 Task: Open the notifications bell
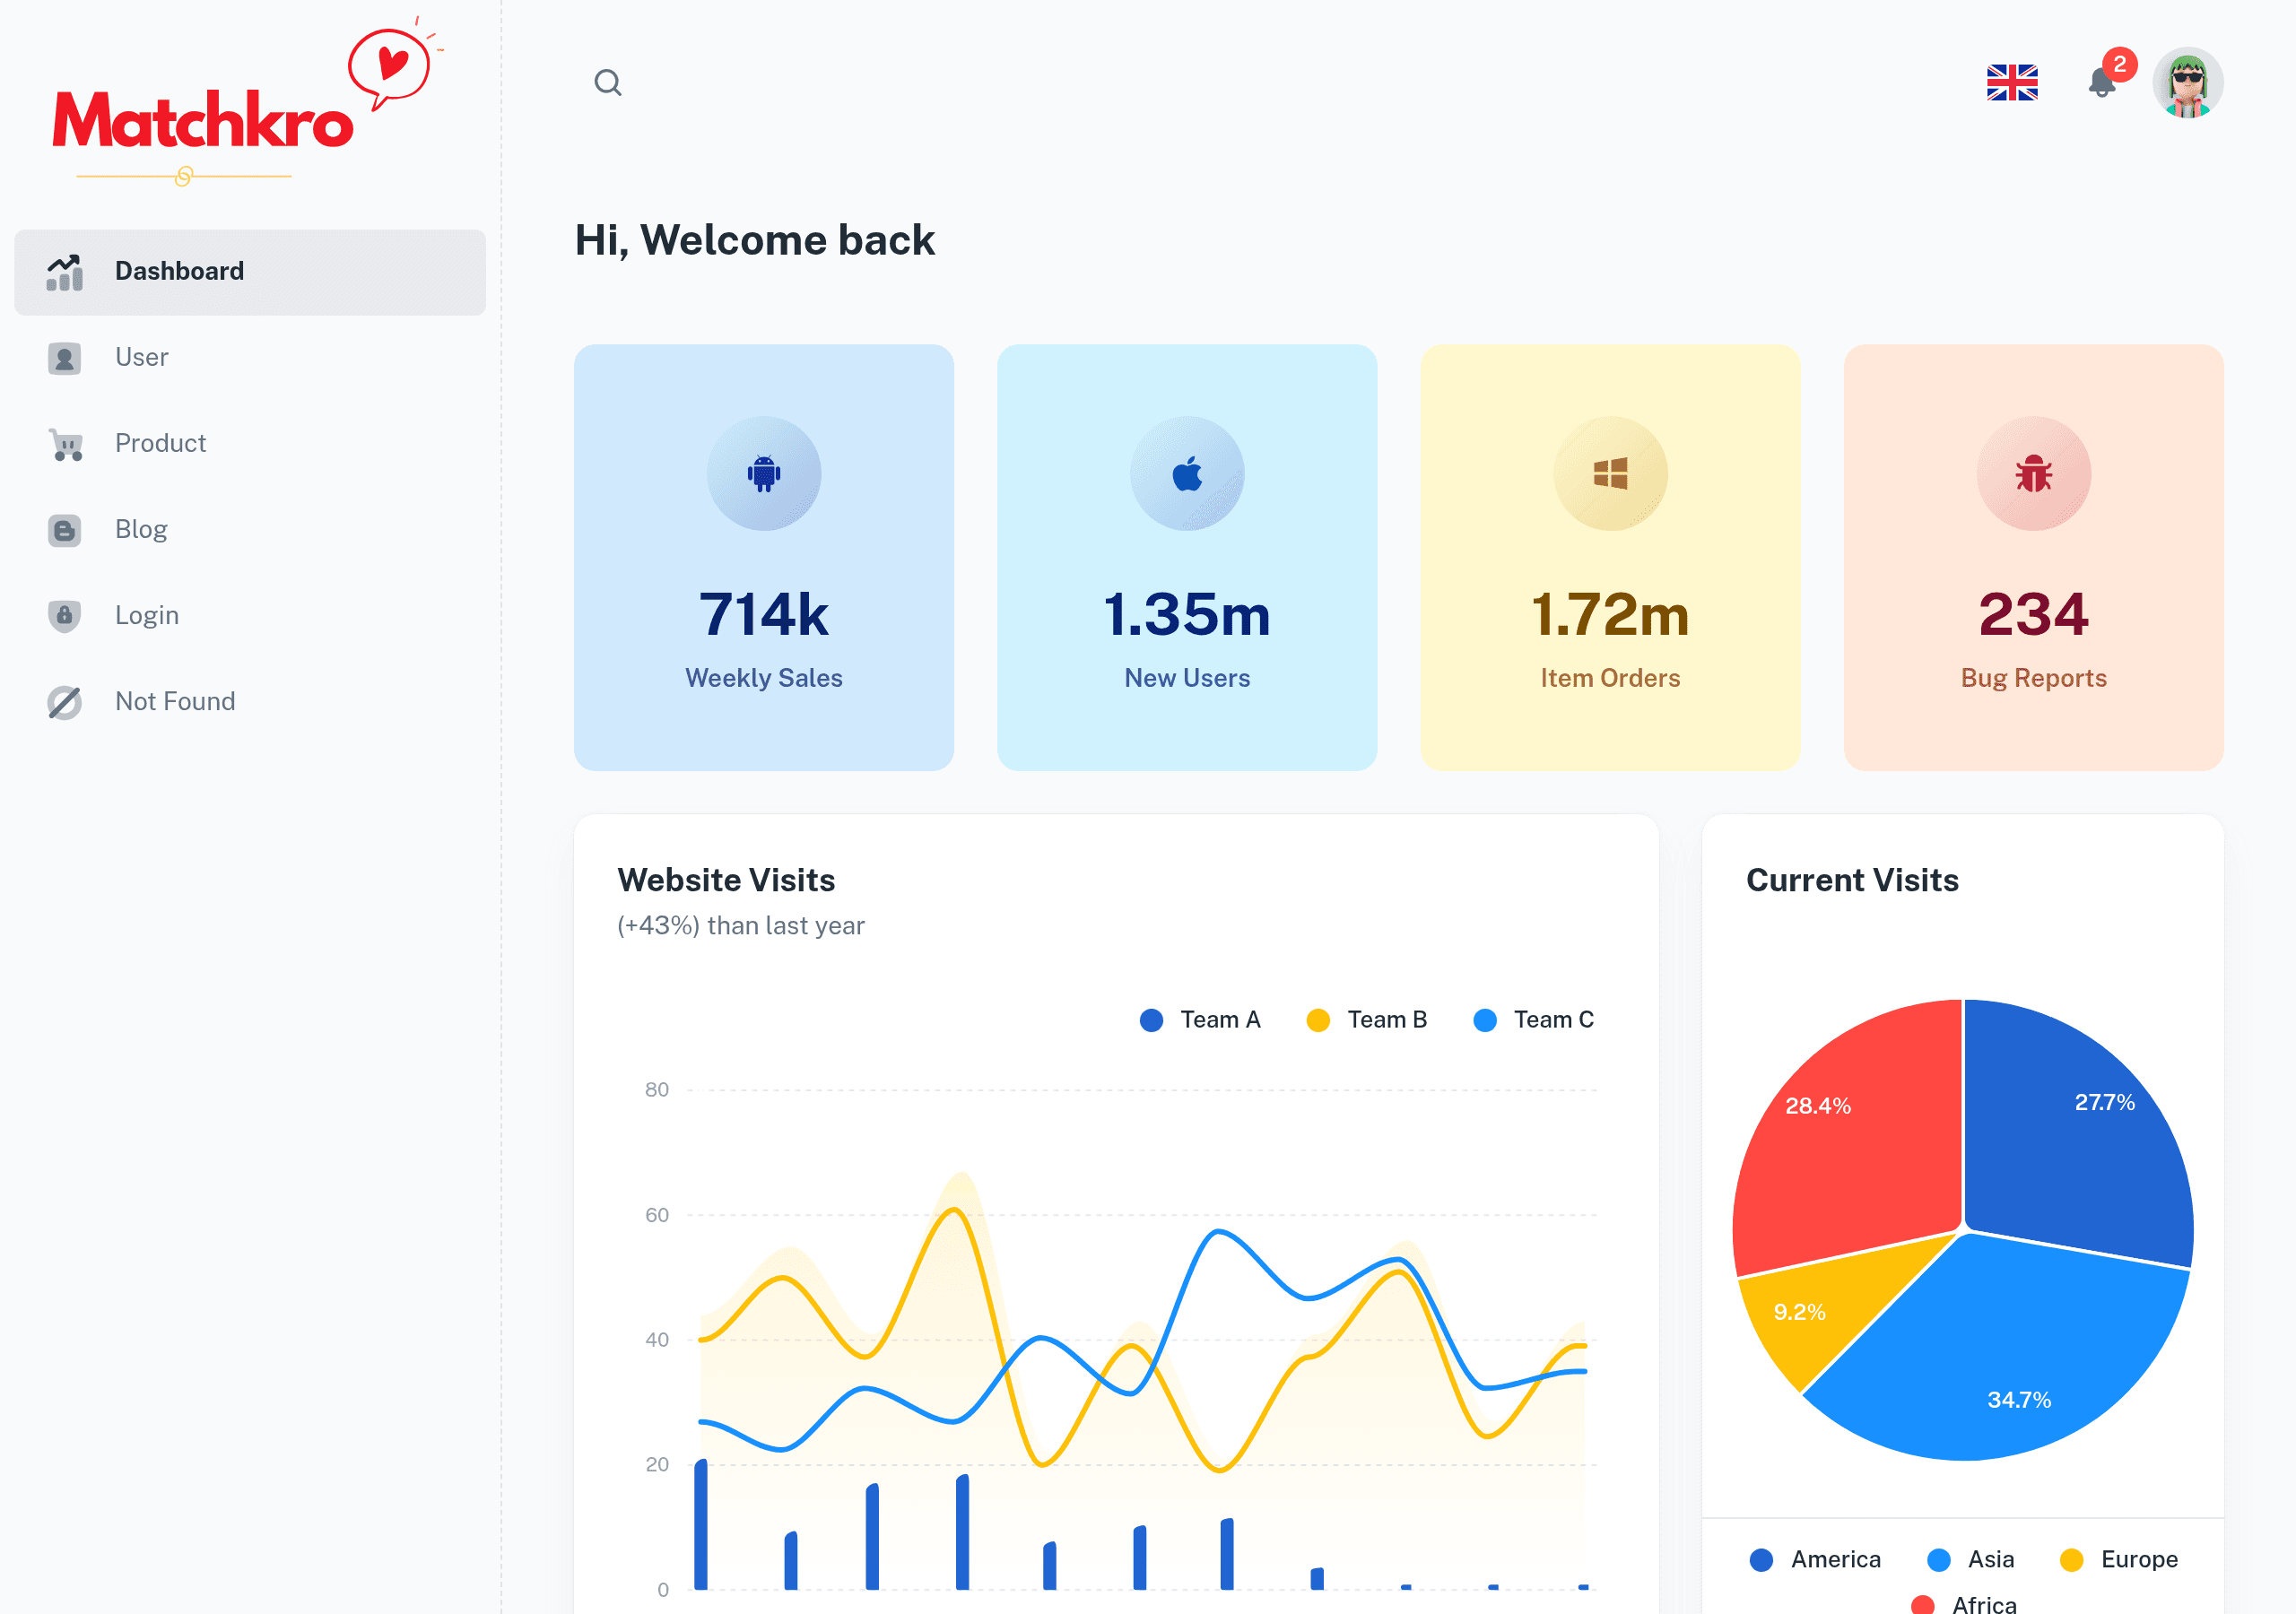coord(2101,82)
